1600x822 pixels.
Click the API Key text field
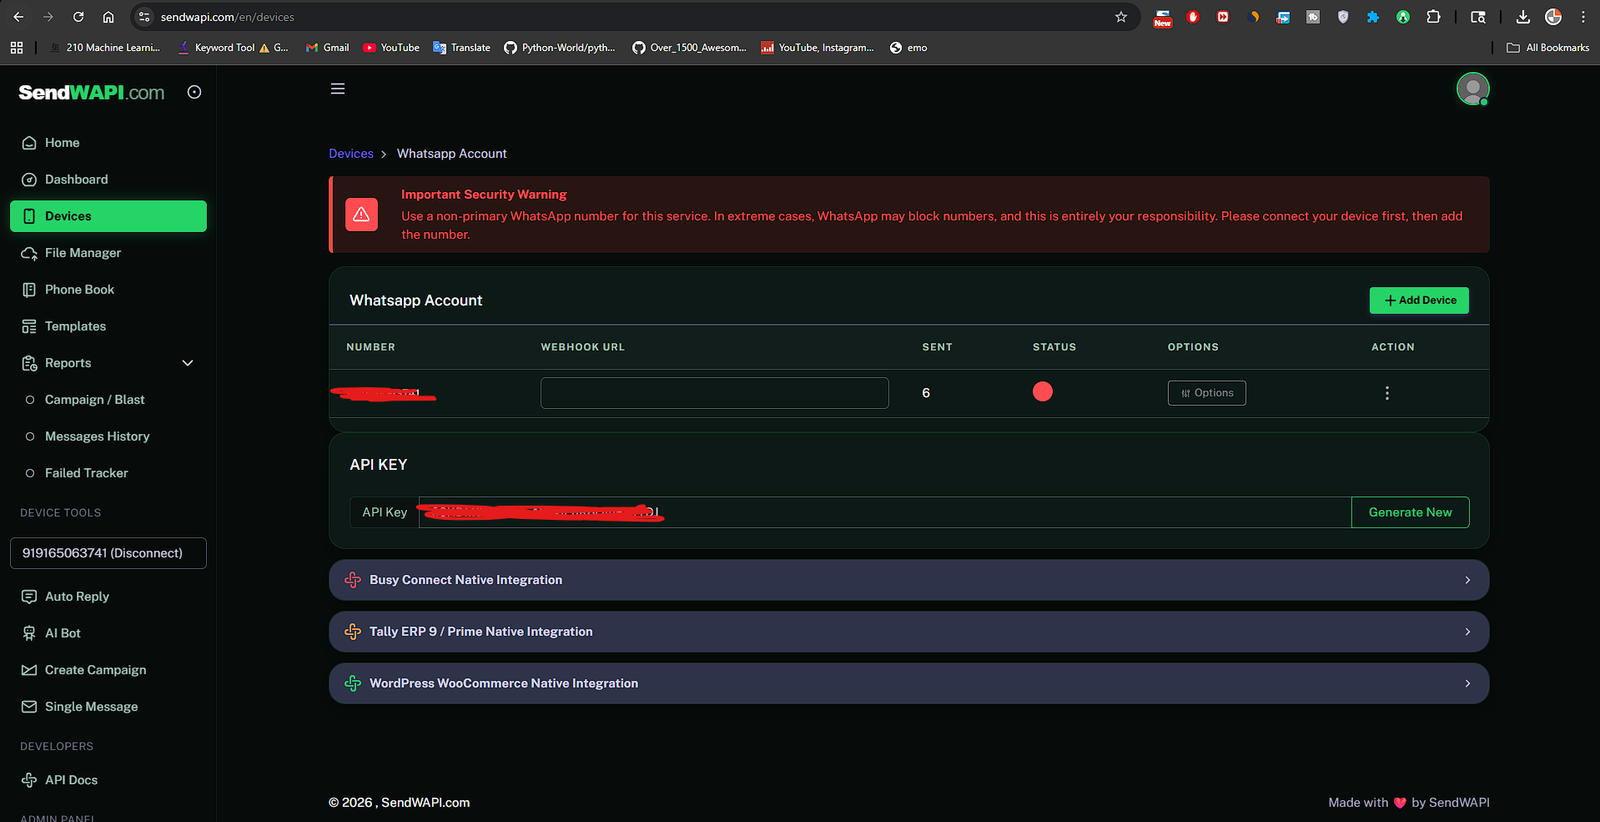pyautogui.click(x=884, y=512)
